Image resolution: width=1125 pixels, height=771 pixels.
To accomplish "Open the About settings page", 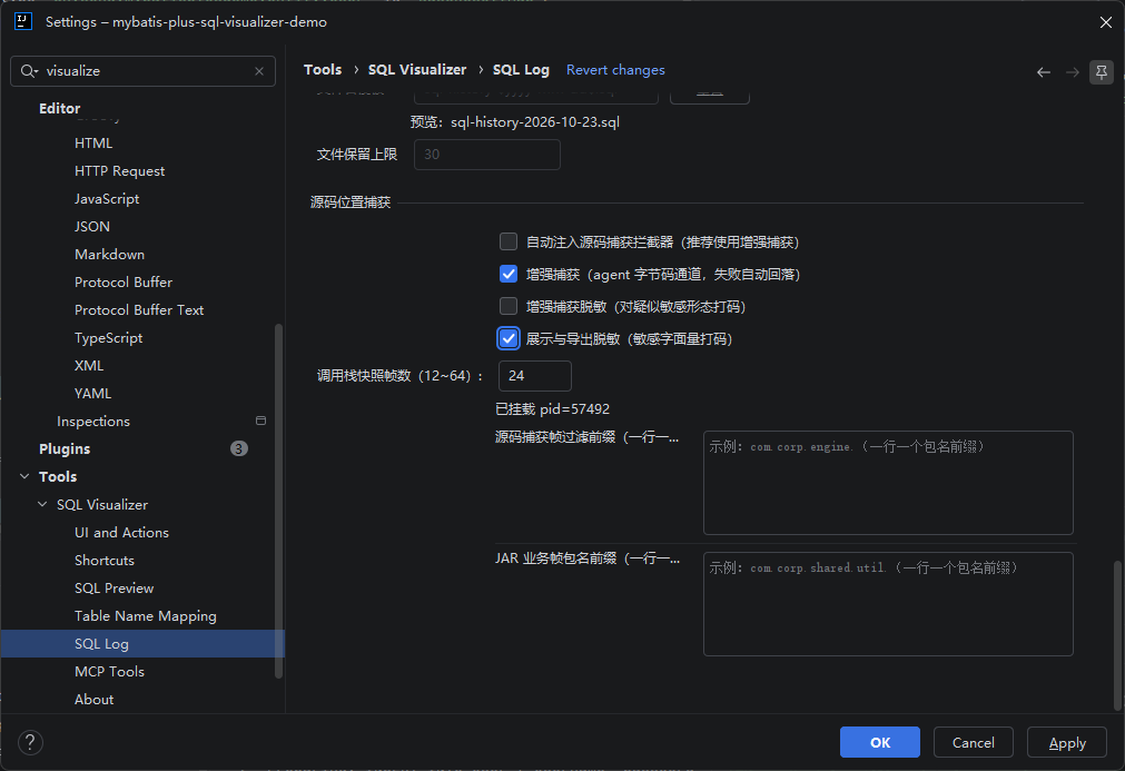I will click(x=94, y=700).
